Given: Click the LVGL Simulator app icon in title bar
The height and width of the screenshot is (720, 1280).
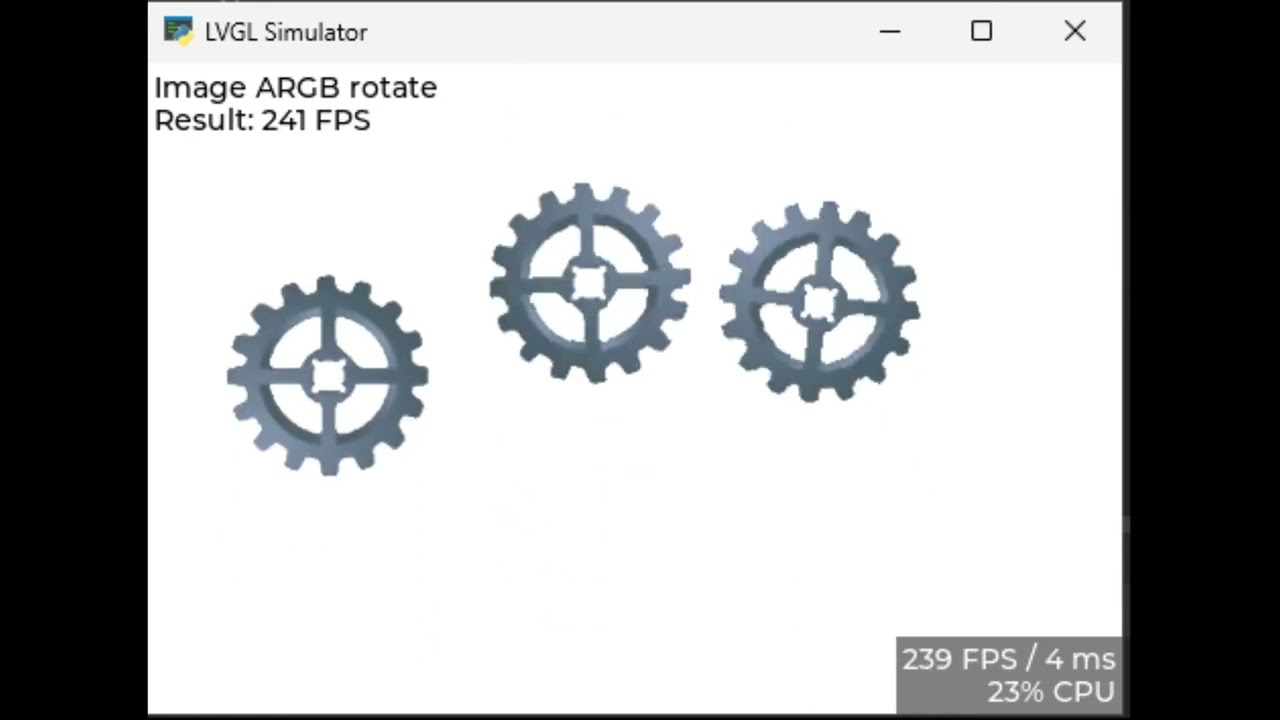Looking at the screenshot, I should (x=178, y=31).
